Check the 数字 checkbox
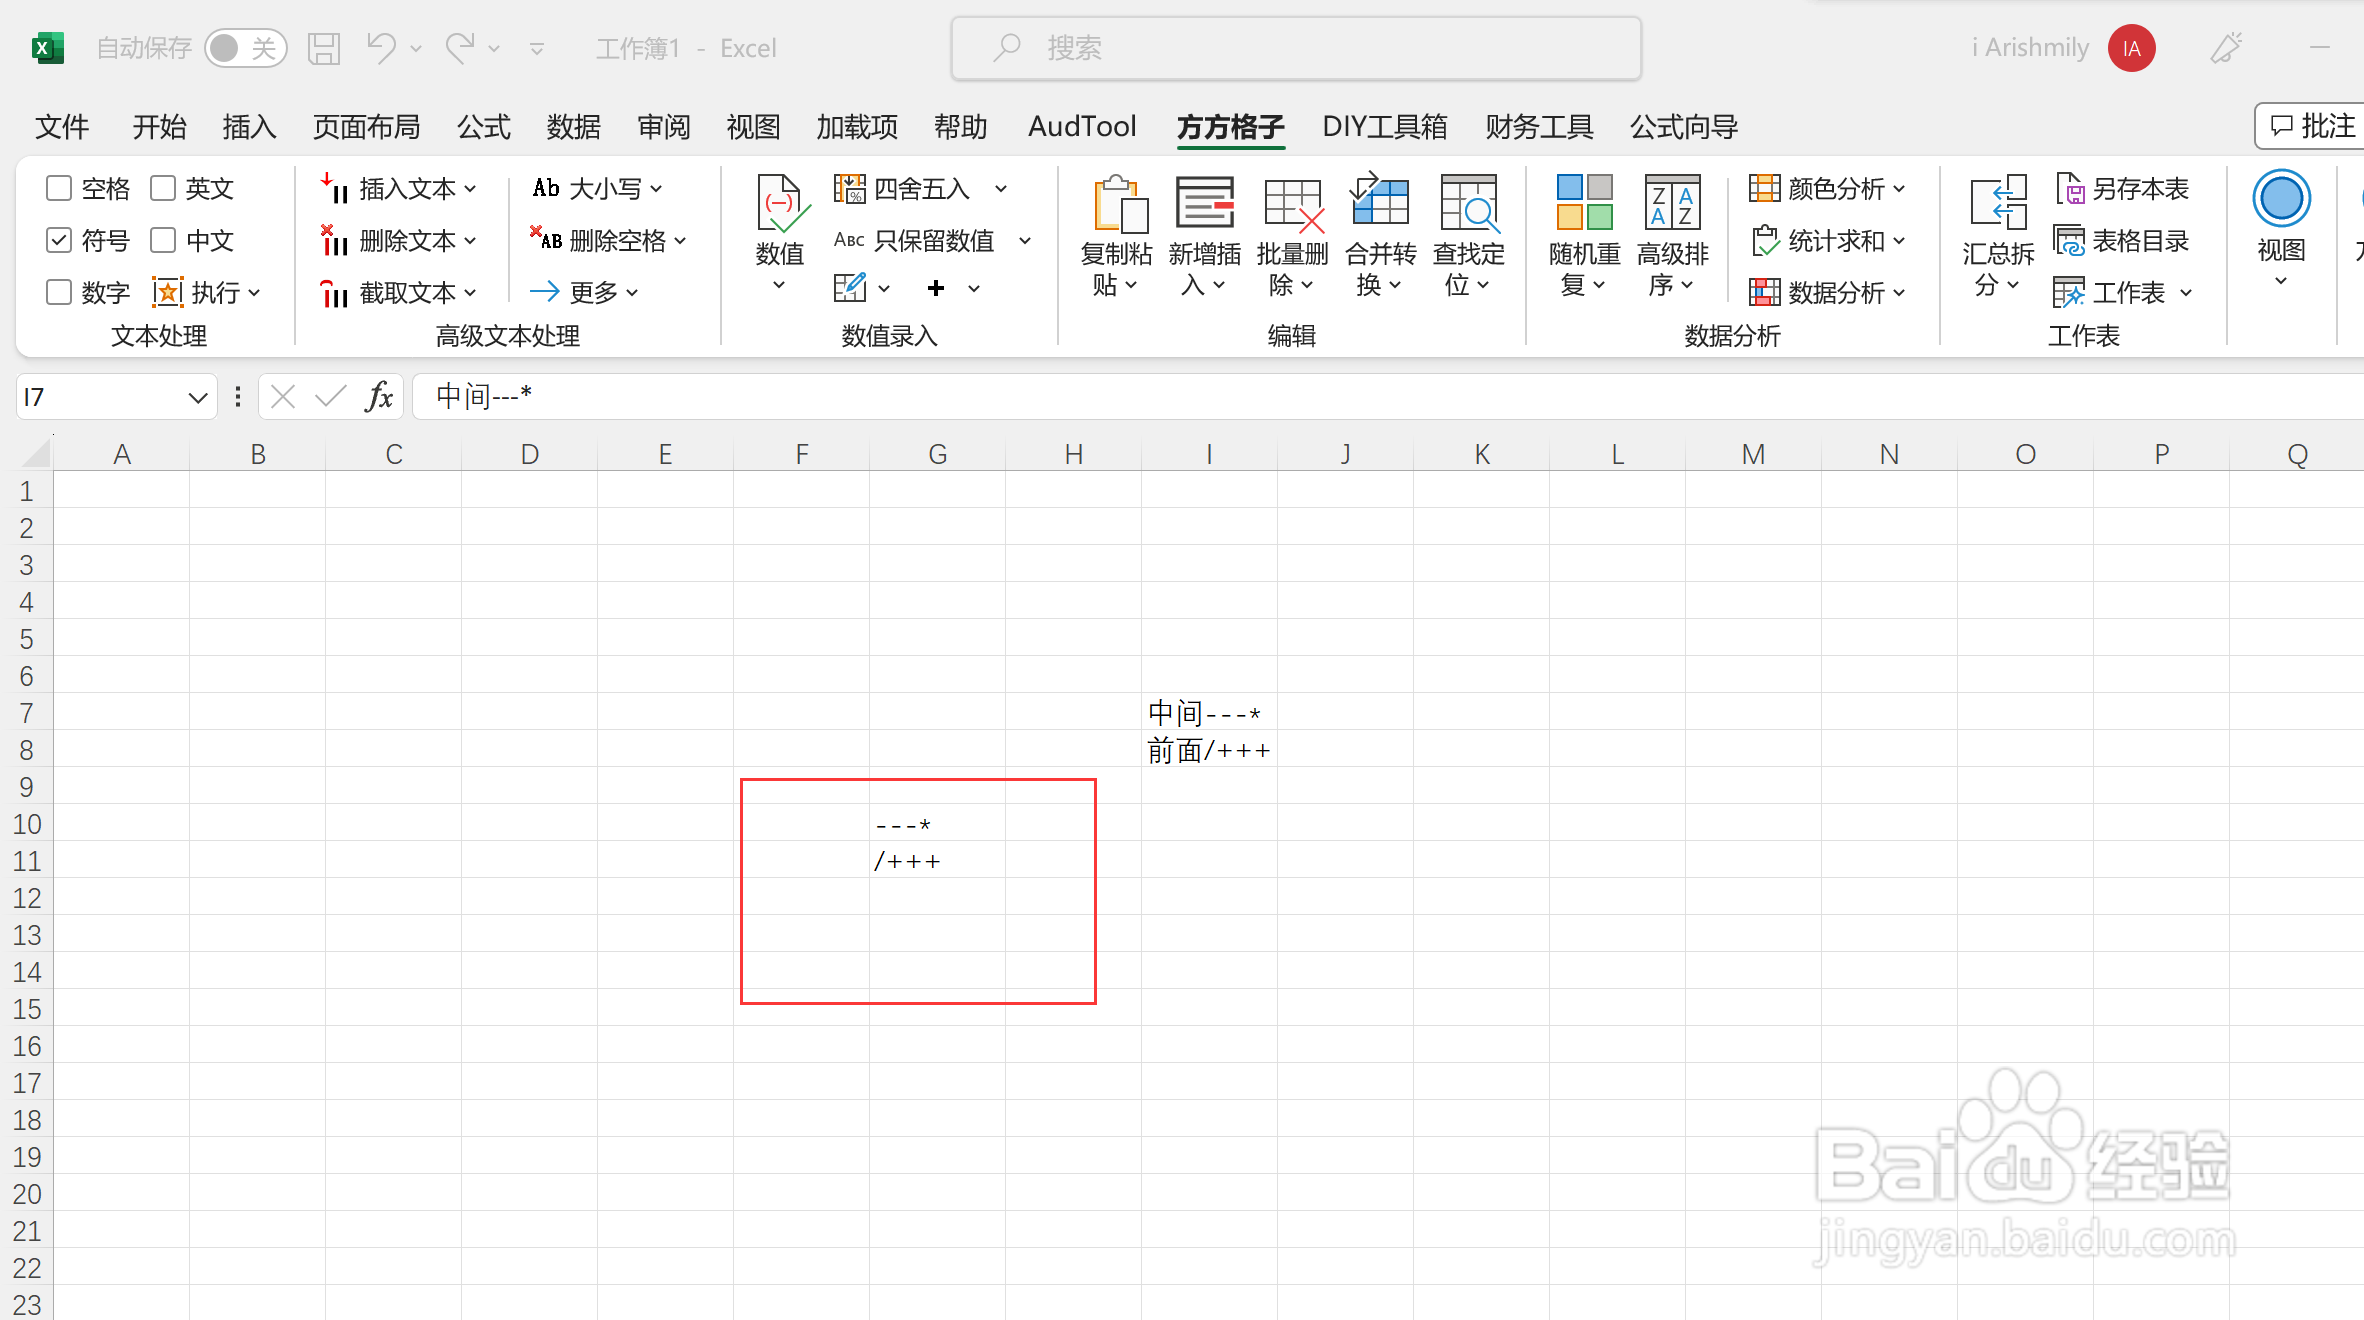The height and width of the screenshot is (1320, 2364). (x=59, y=292)
